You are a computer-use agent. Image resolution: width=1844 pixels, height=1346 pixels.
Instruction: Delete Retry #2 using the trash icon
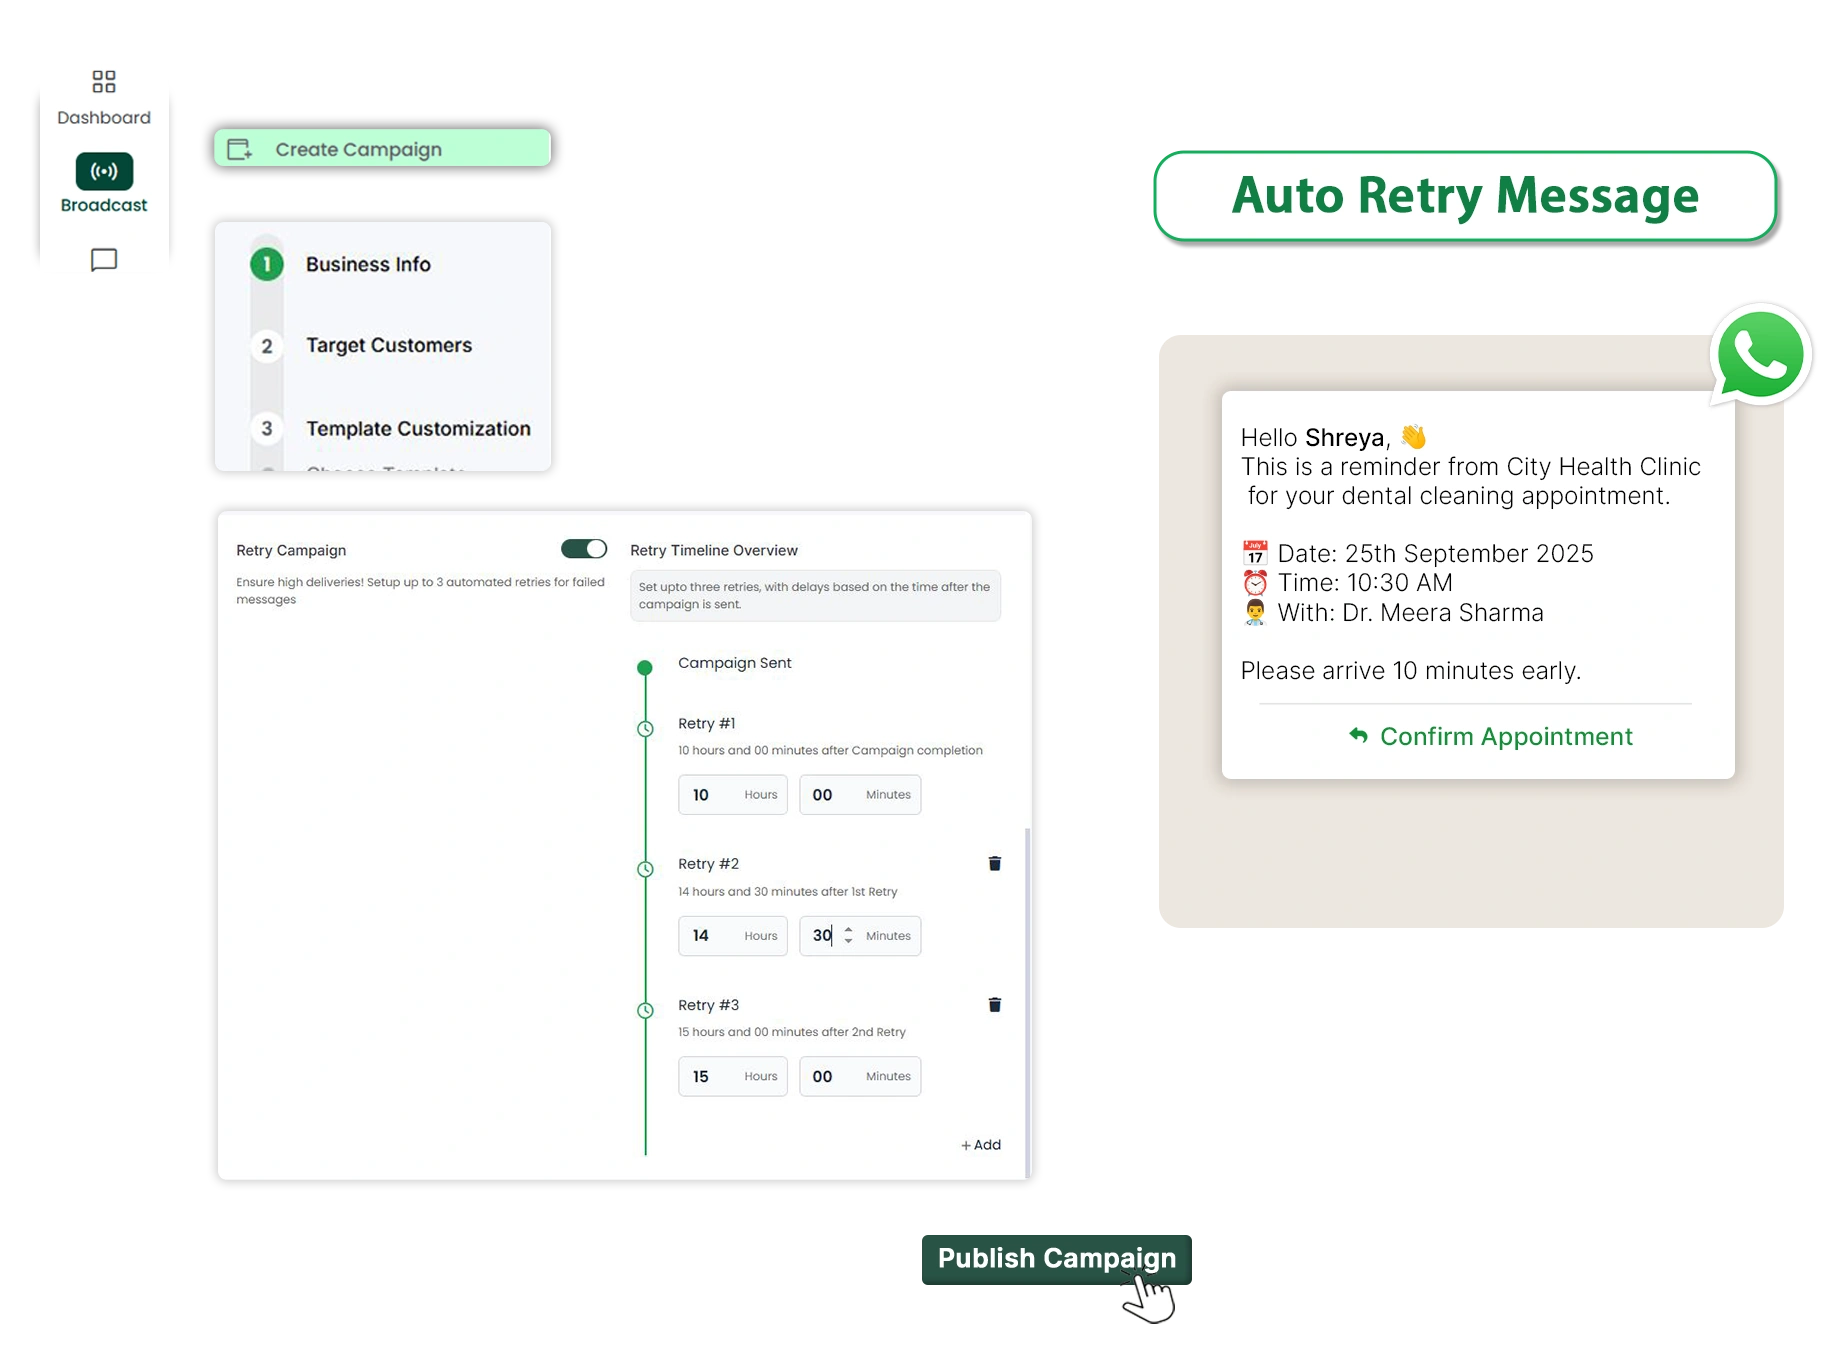[994, 863]
